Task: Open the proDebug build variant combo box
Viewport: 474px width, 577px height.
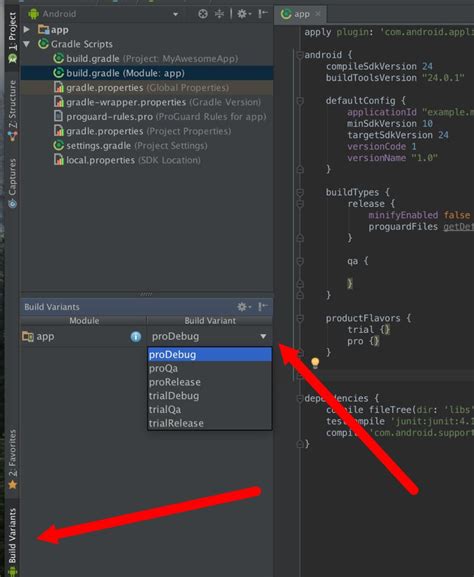Action: (209, 336)
